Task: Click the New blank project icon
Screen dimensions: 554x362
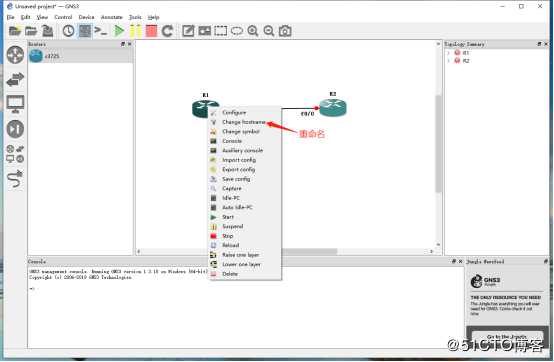Action: click(15, 31)
